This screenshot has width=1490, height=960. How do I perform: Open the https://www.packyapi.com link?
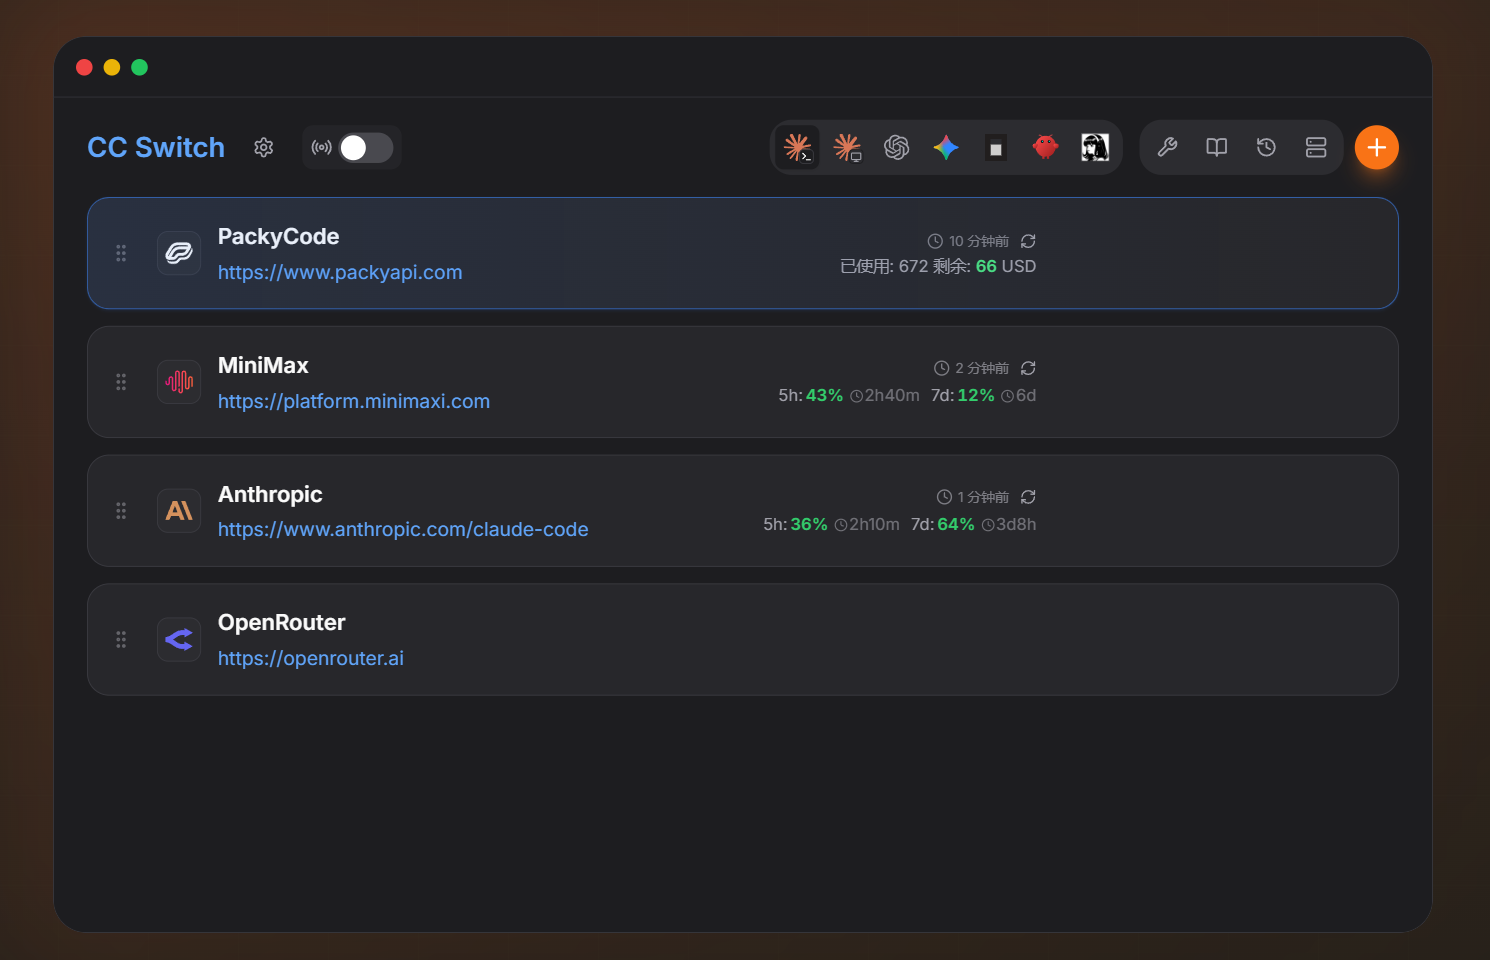[340, 272]
